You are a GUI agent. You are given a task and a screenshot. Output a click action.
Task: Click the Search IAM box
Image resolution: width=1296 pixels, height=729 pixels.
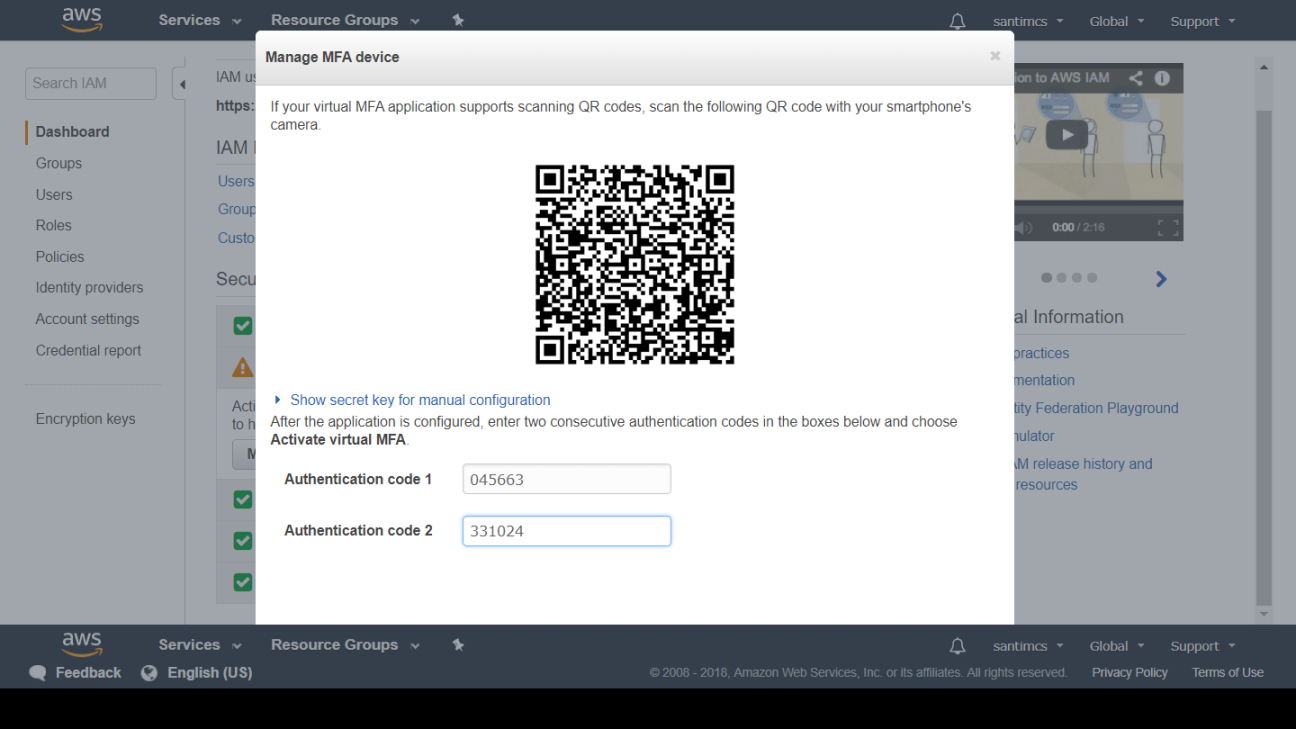(91, 83)
